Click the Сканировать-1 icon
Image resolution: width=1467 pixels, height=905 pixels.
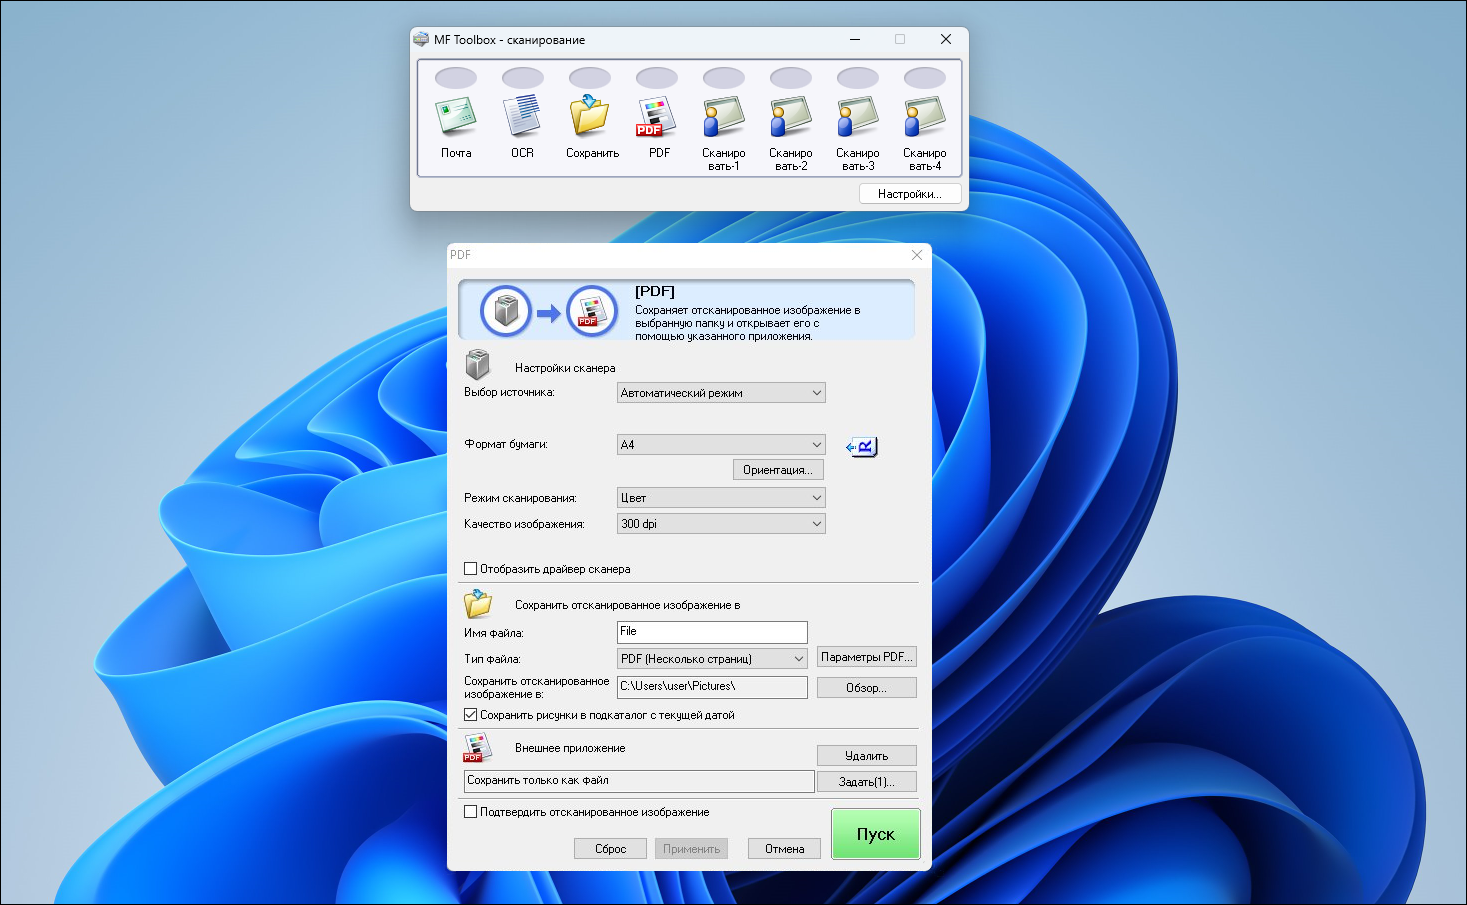pyautogui.click(x=723, y=117)
